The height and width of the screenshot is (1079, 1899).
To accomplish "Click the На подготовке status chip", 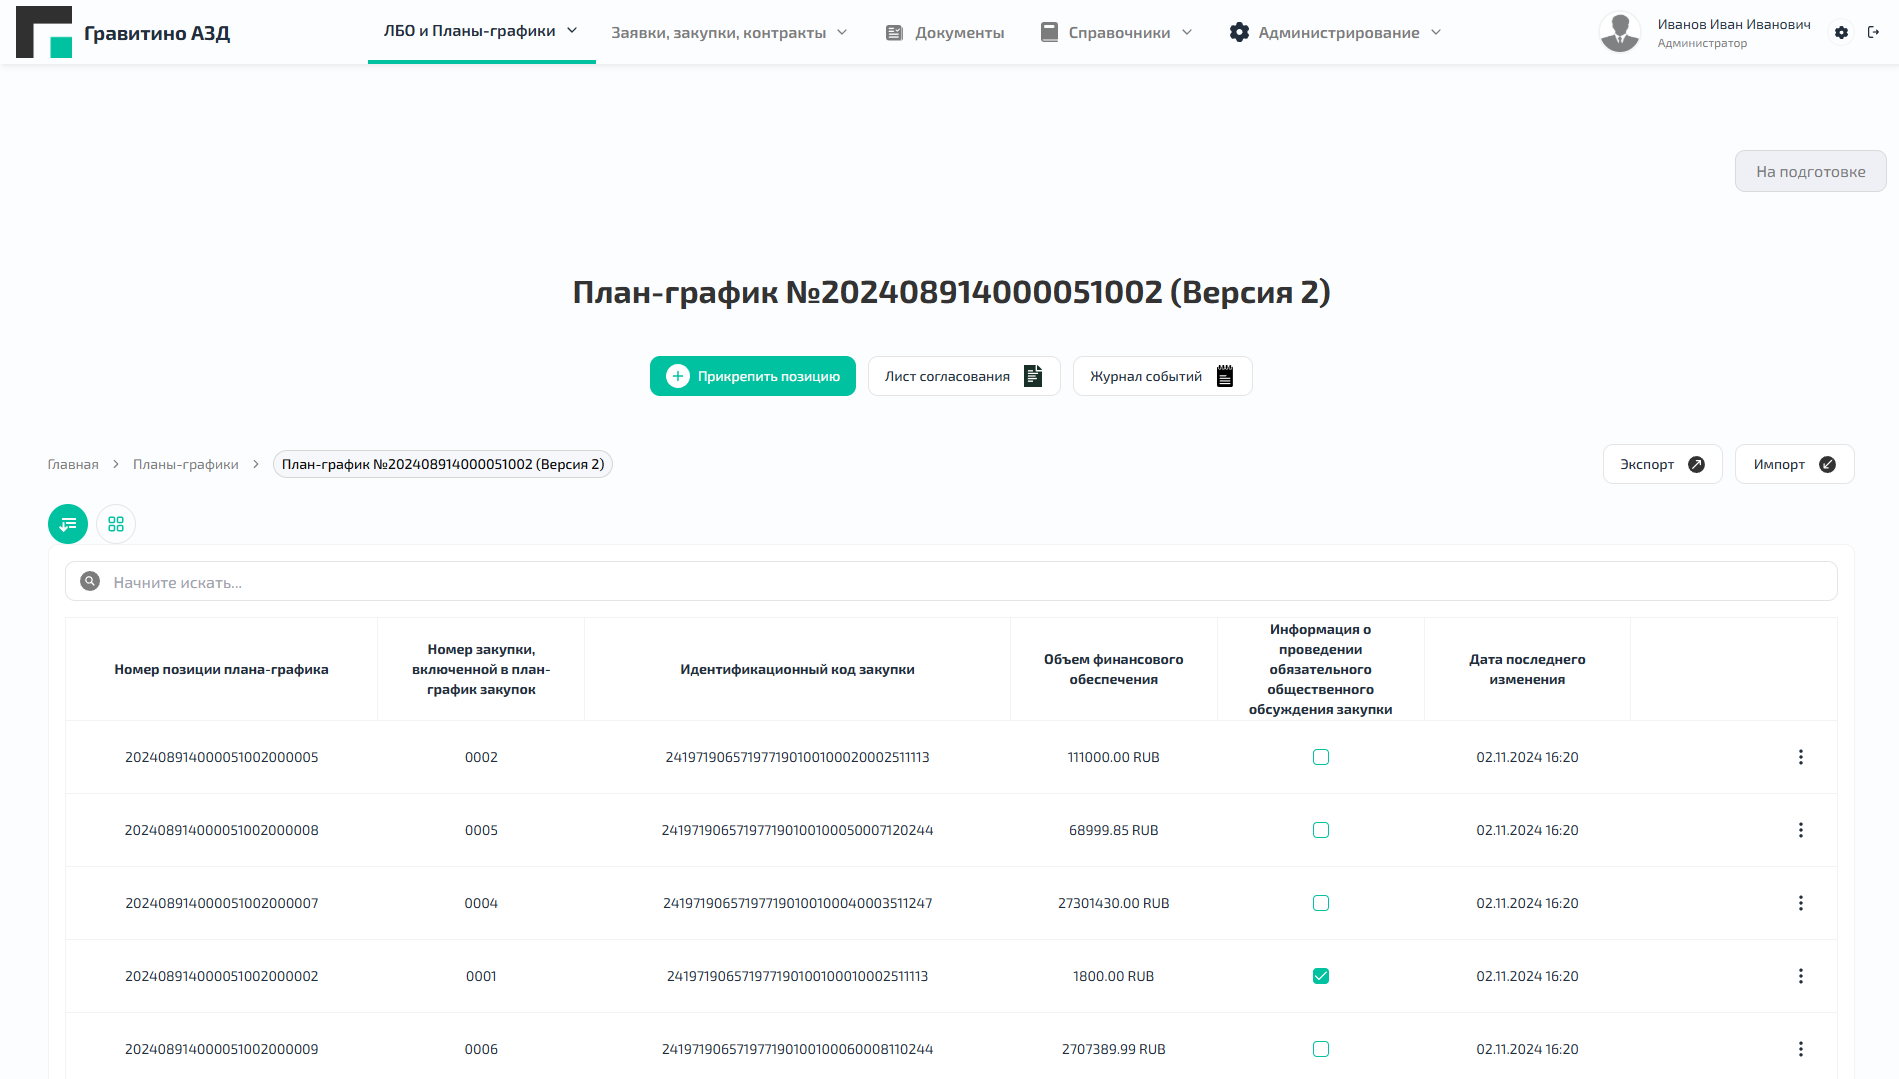I will pos(1810,171).
